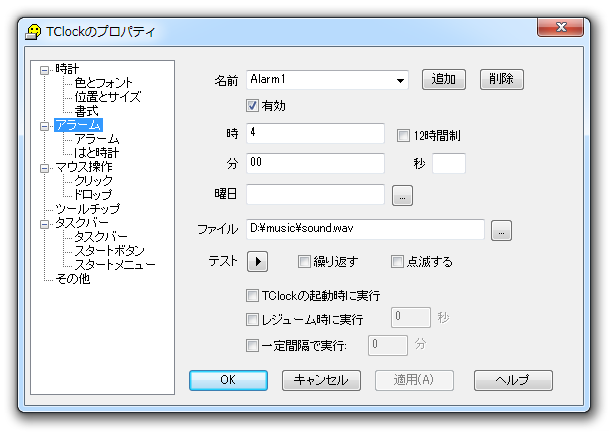Click the 曜日 weekday input field
The width and height of the screenshot is (612, 434).
(x=315, y=194)
